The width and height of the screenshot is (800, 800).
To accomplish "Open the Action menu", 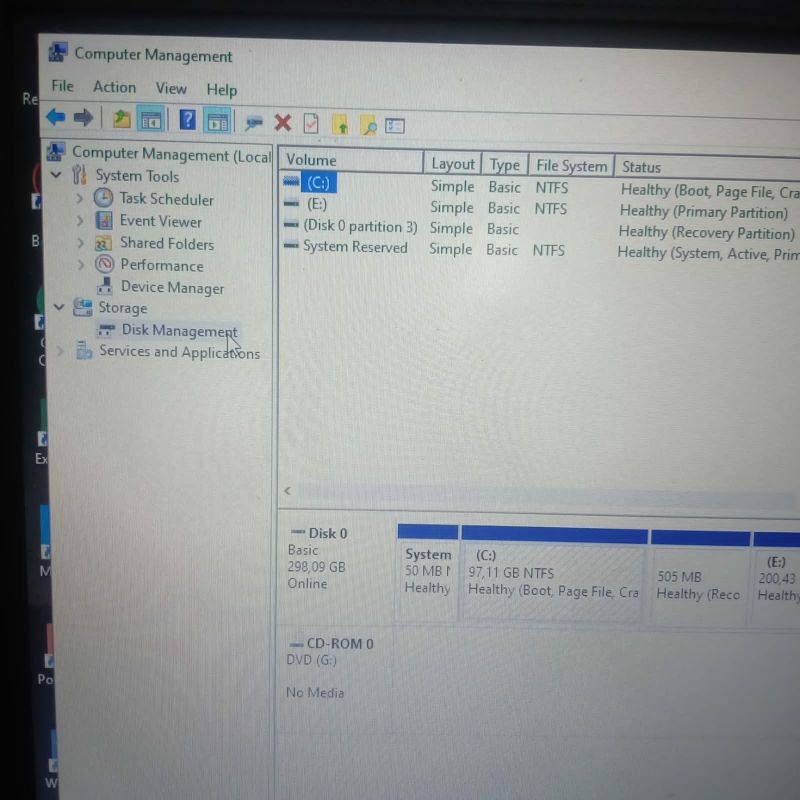I will (114, 87).
